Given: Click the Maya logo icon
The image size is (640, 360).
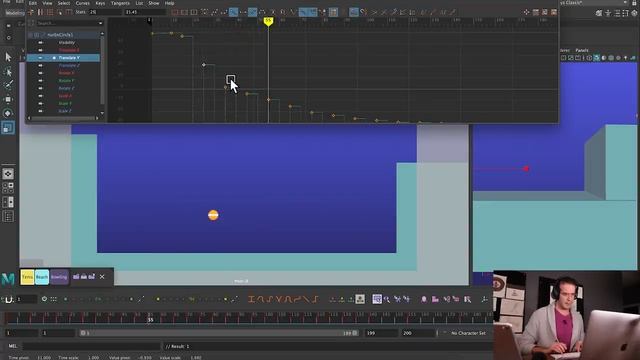Looking at the screenshot, I should point(8,279).
